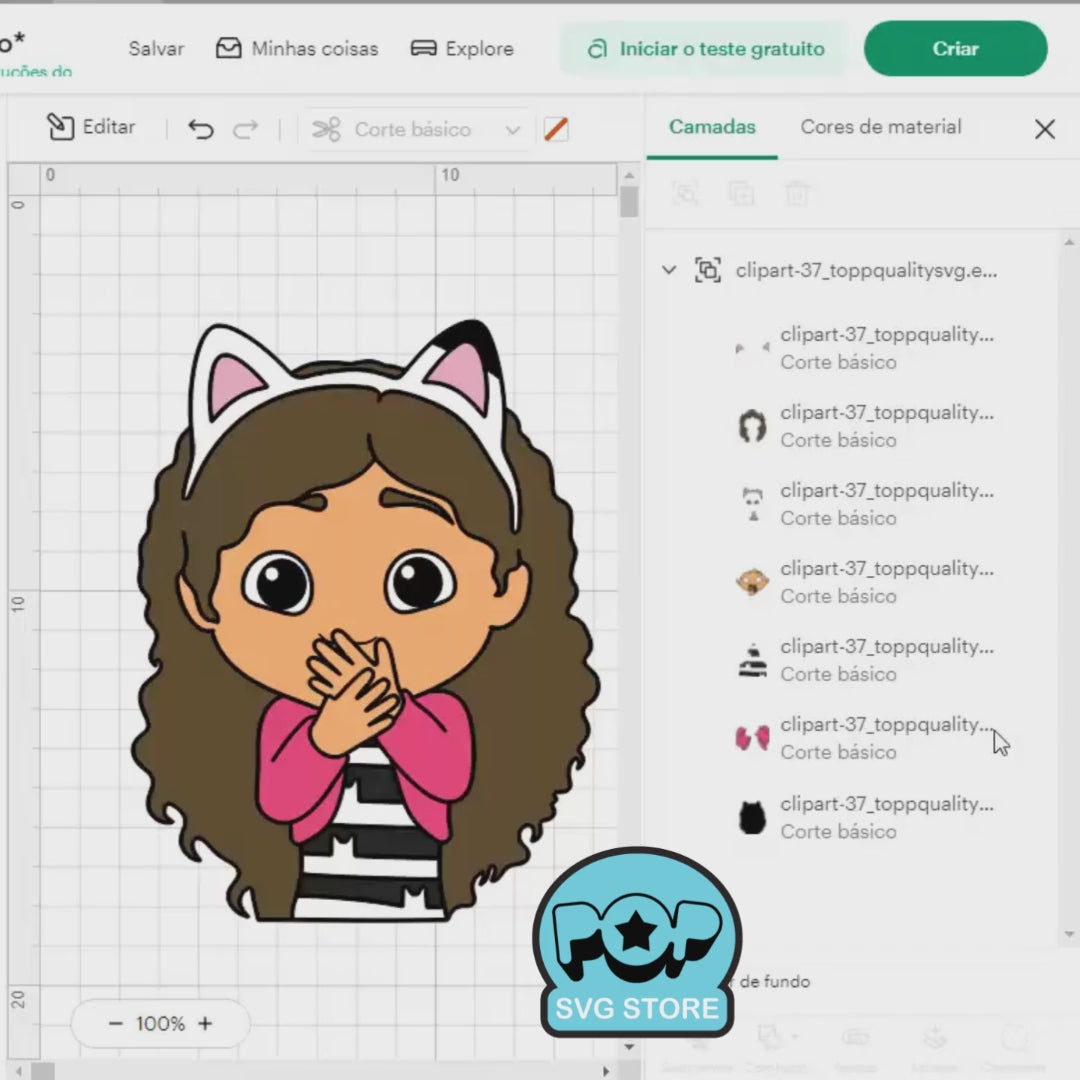Screen dimensions: 1080x1080
Task: Click the delete trash icon in layers panel
Action: click(x=796, y=193)
